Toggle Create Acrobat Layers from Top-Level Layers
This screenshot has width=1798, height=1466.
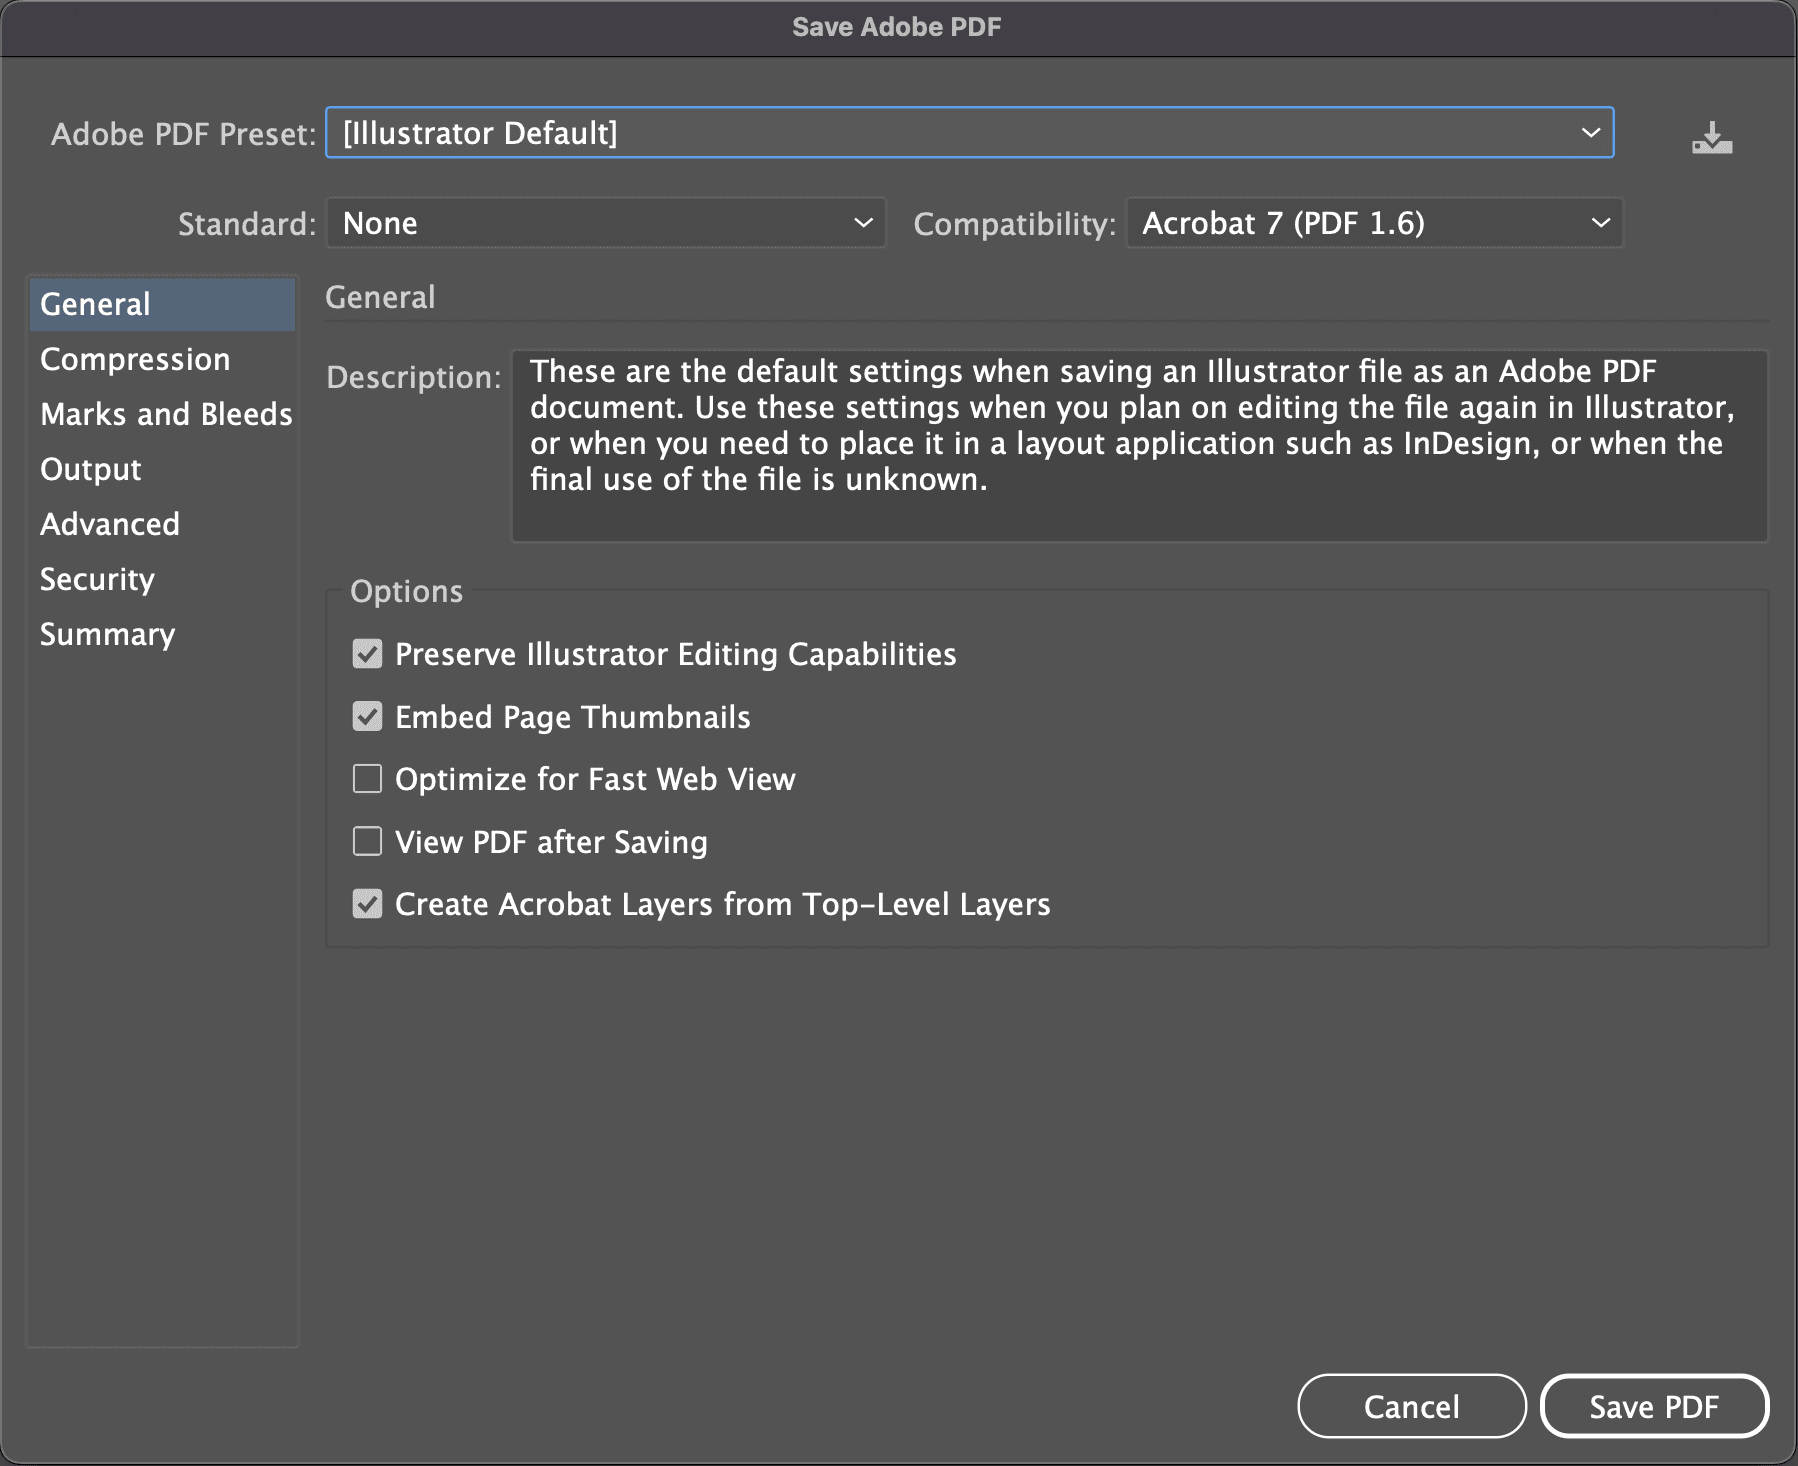(368, 904)
